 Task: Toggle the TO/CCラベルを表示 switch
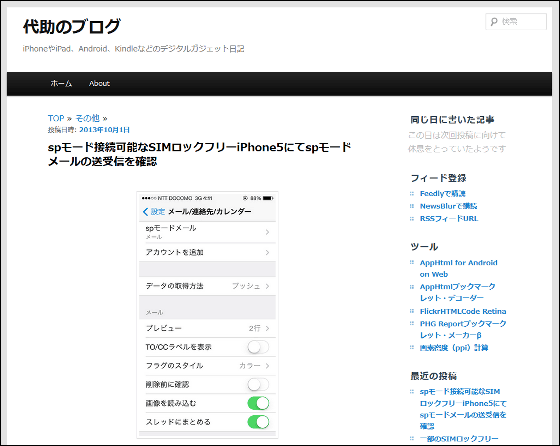258,347
